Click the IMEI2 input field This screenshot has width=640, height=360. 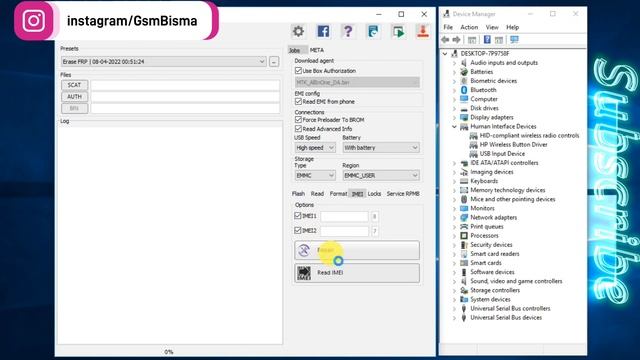344,231
